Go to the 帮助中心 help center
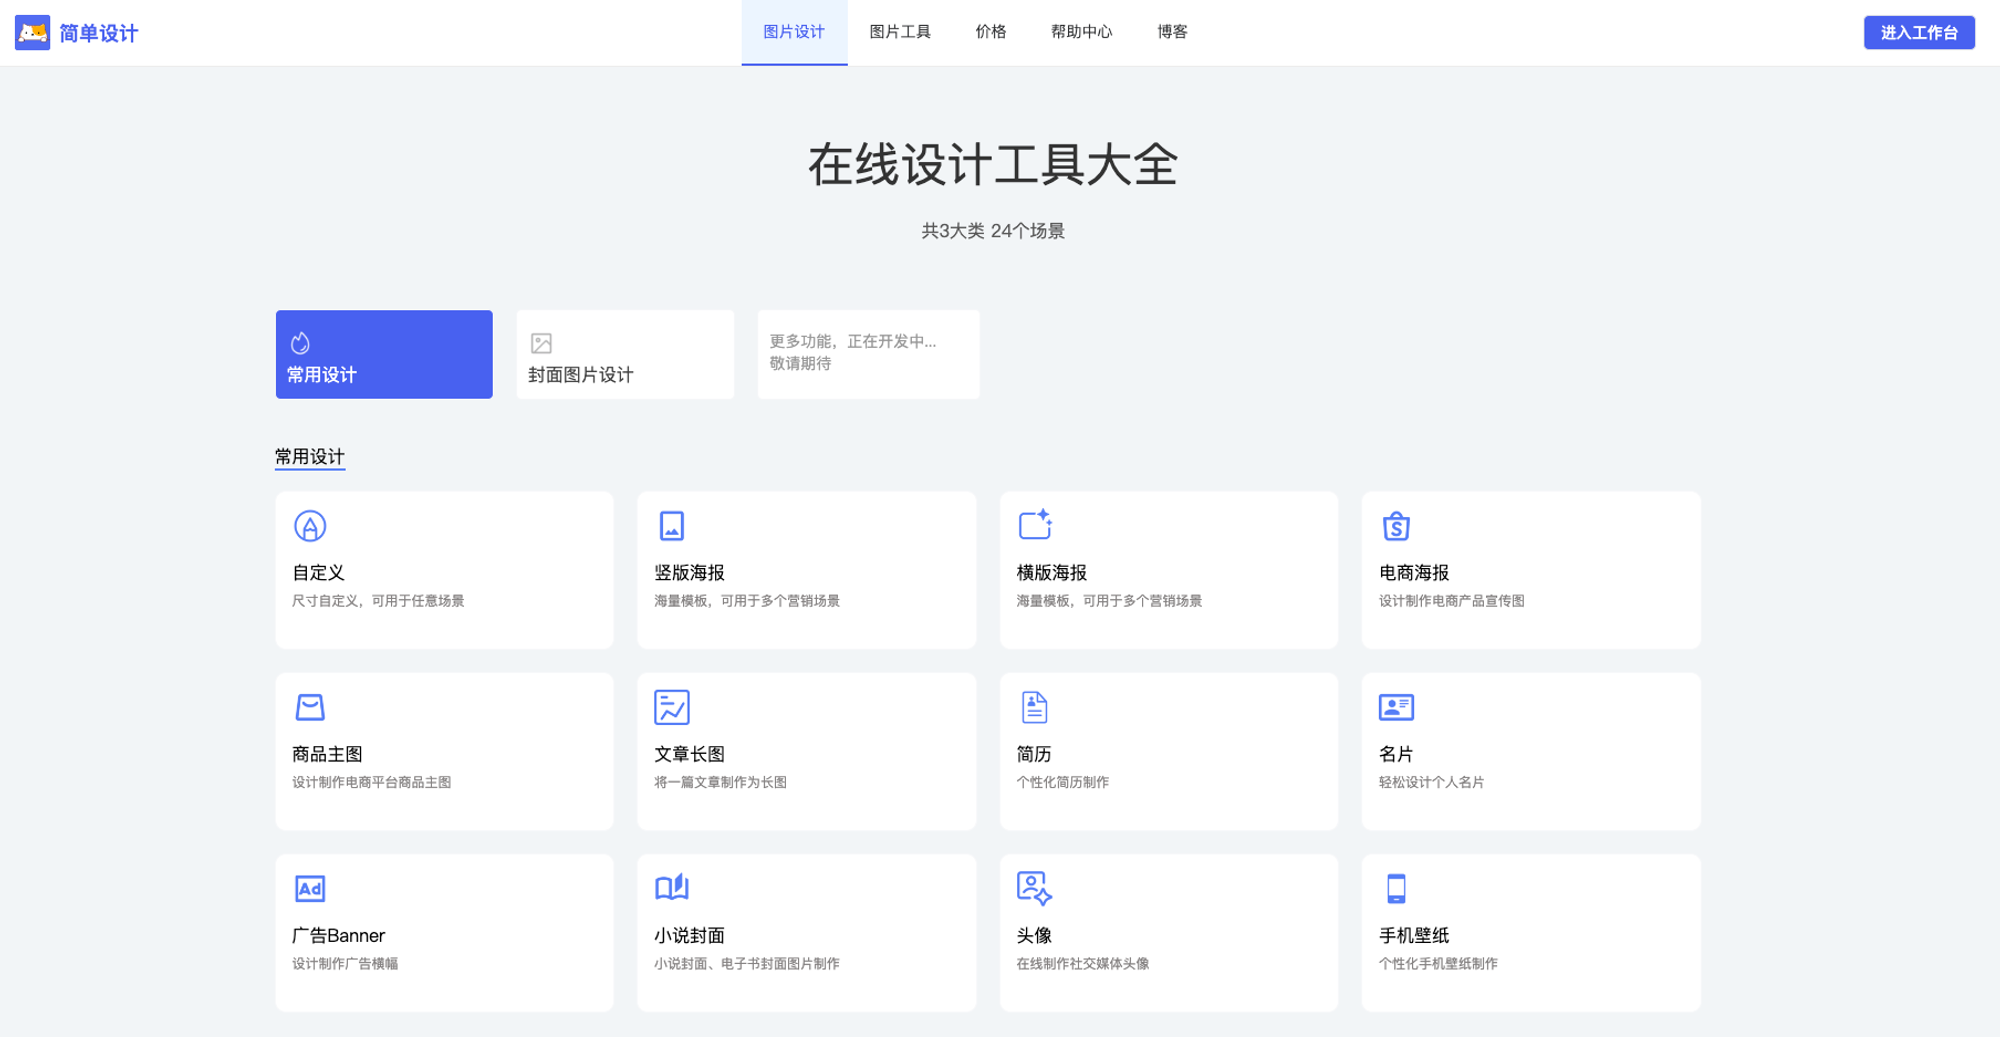Image resolution: width=2000 pixels, height=1037 pixels. (1081, 32)
